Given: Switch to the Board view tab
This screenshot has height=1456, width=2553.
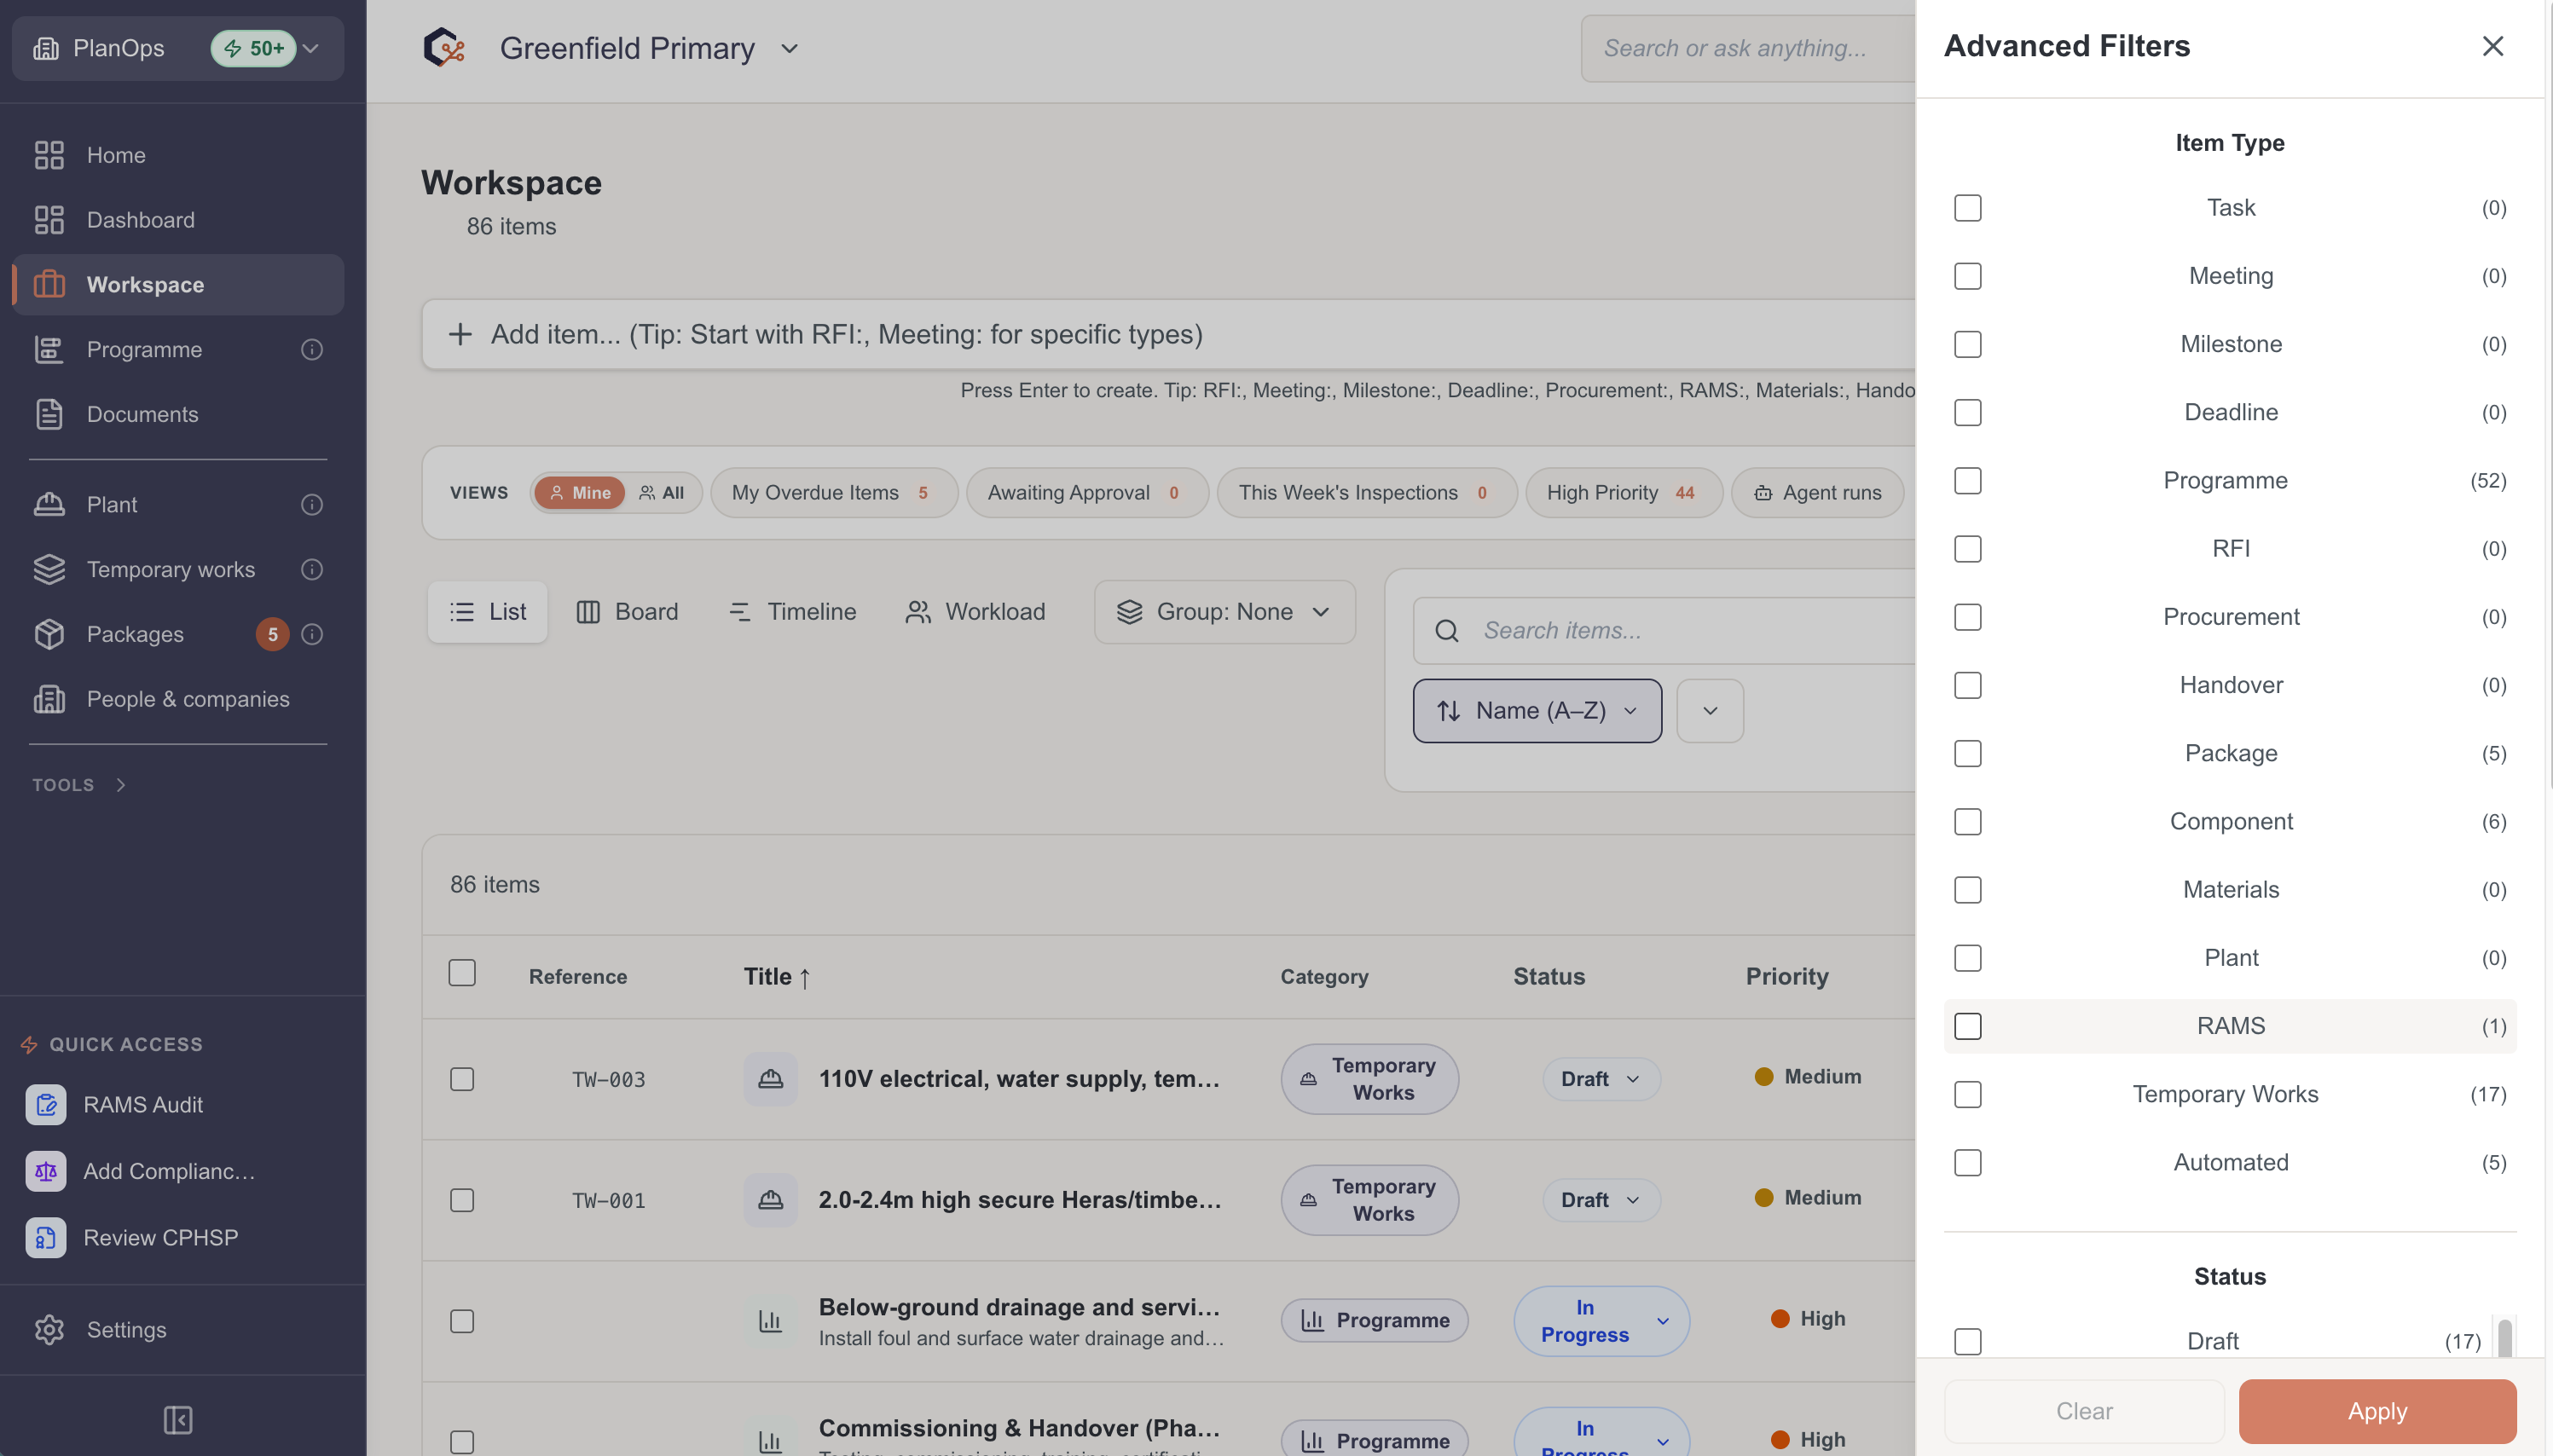Looking at the screenshot, I should (x=627, y=612).
